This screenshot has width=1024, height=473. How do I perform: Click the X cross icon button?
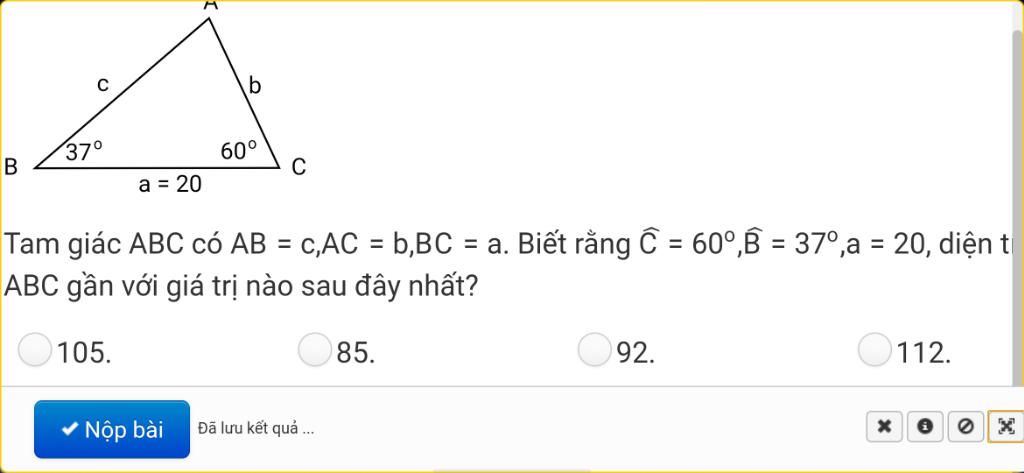pyautogui.click(x=884, y=427)
